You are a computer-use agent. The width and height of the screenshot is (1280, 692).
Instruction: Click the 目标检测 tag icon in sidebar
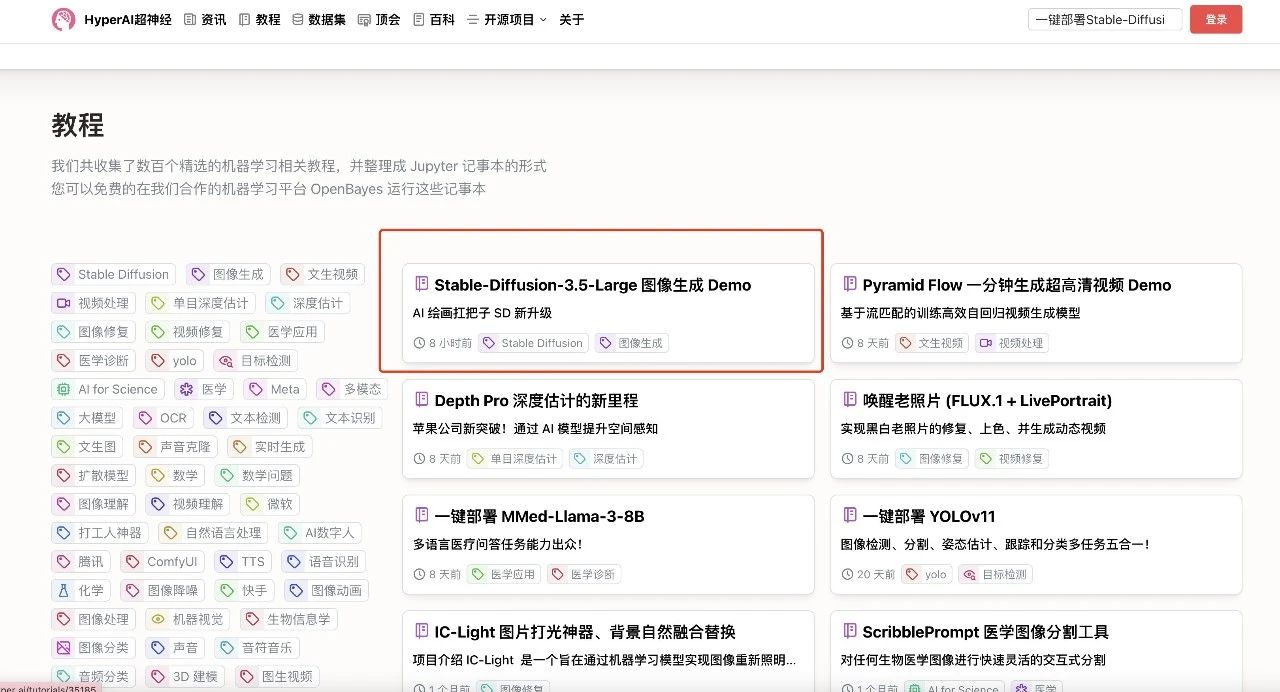click(225, 361)
